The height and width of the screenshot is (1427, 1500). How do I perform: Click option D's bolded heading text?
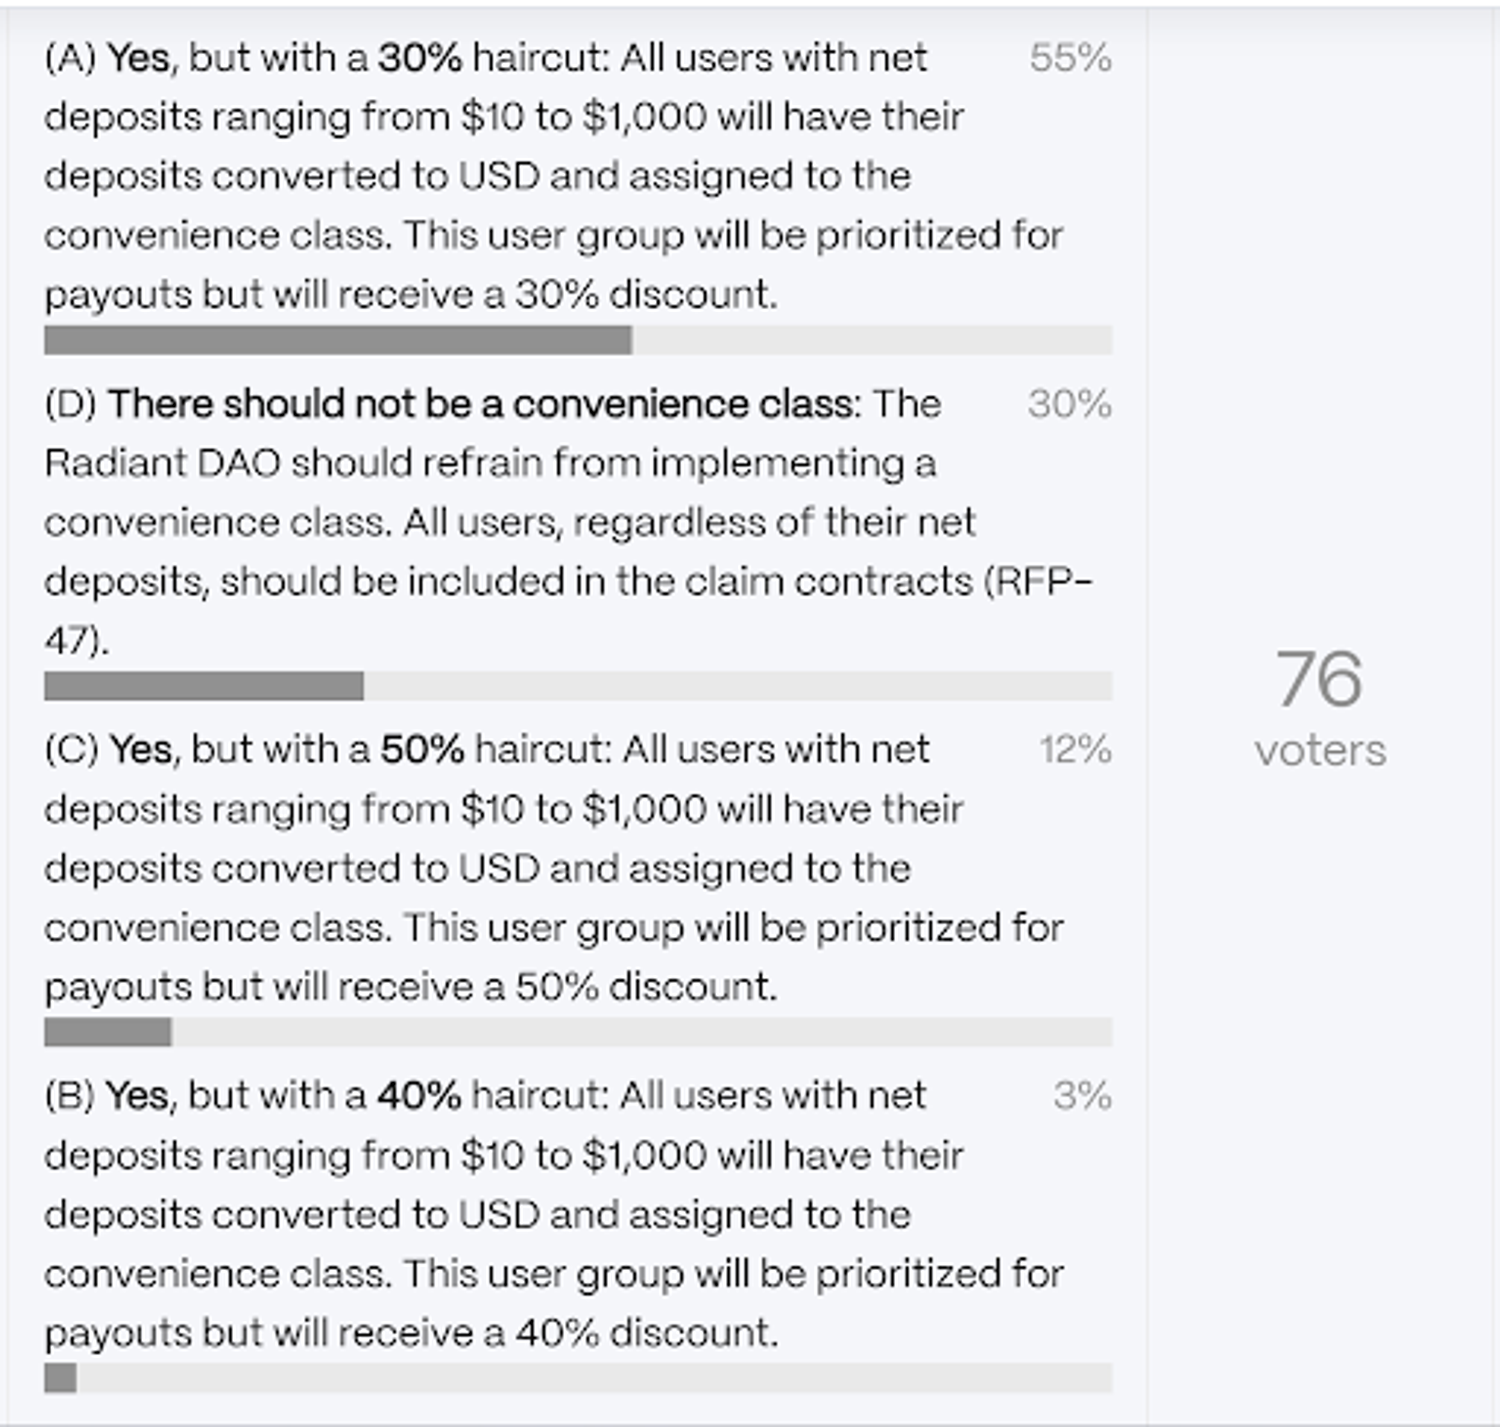483,404
